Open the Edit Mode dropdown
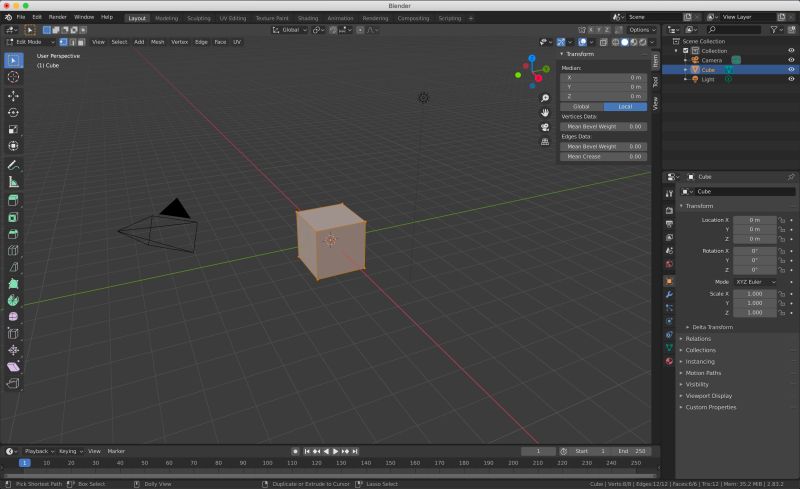This screenshot has width=800, height=489. point(30,42)
